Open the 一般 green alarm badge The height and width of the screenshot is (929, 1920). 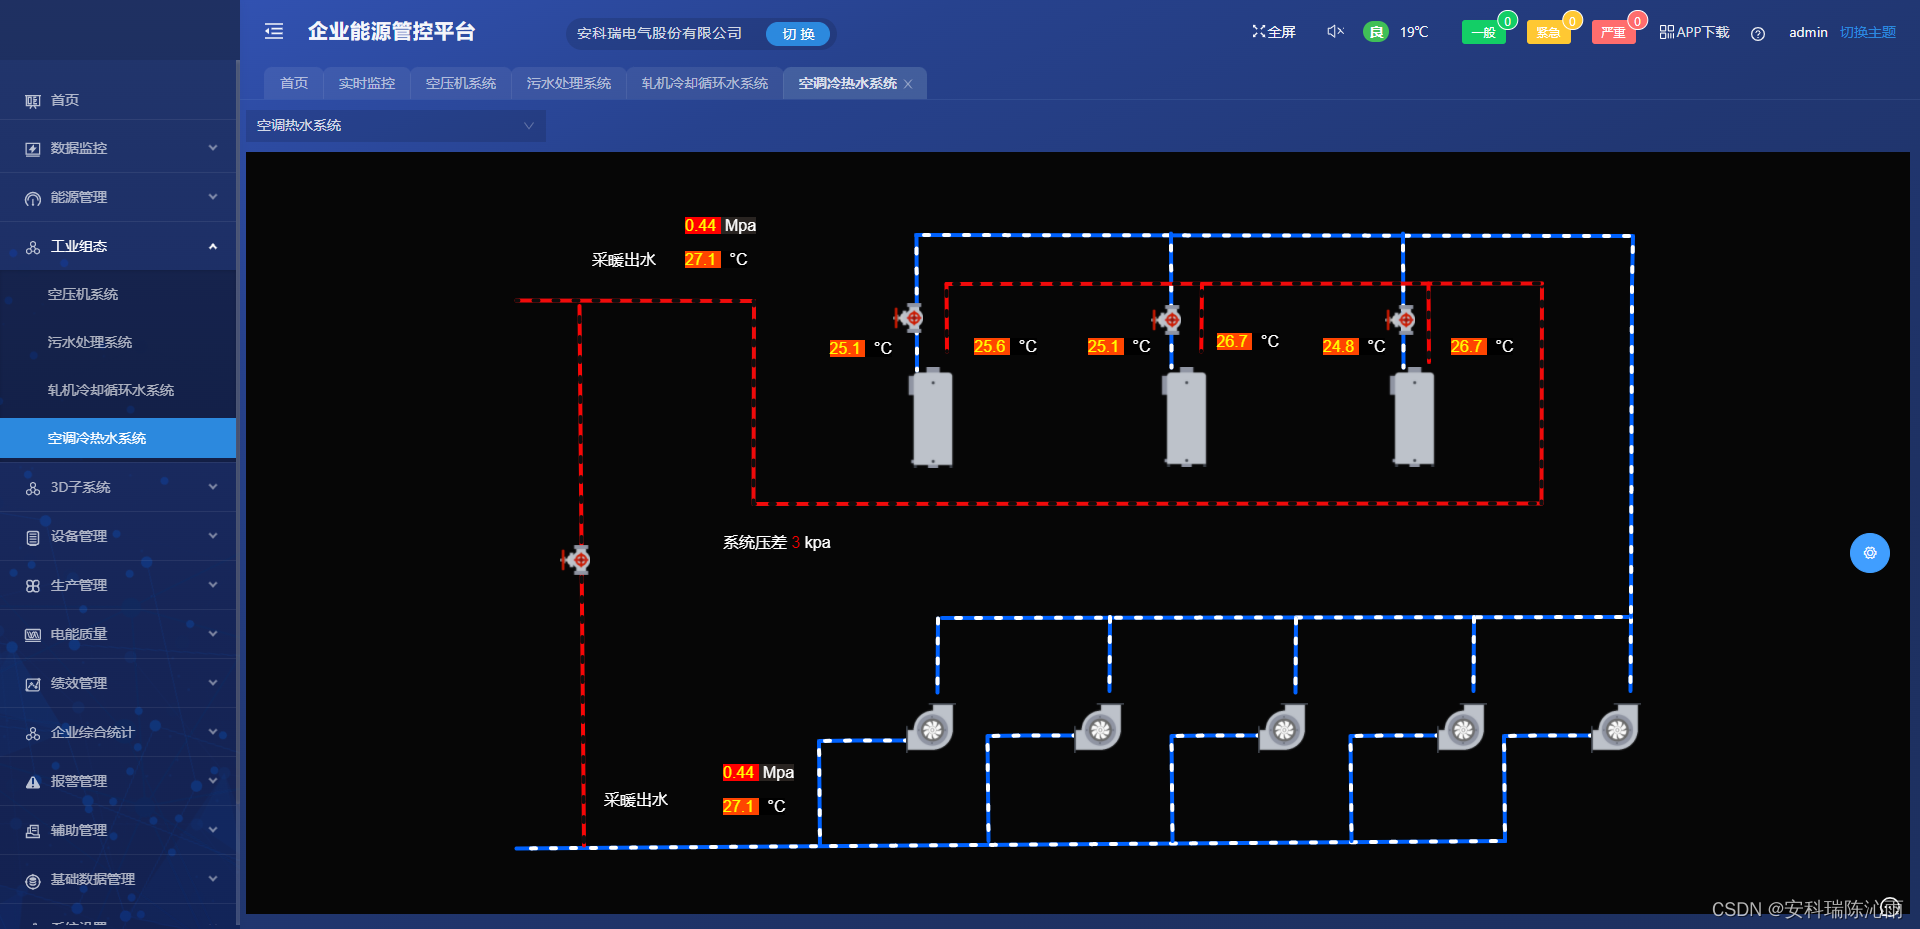(1483, 33)
